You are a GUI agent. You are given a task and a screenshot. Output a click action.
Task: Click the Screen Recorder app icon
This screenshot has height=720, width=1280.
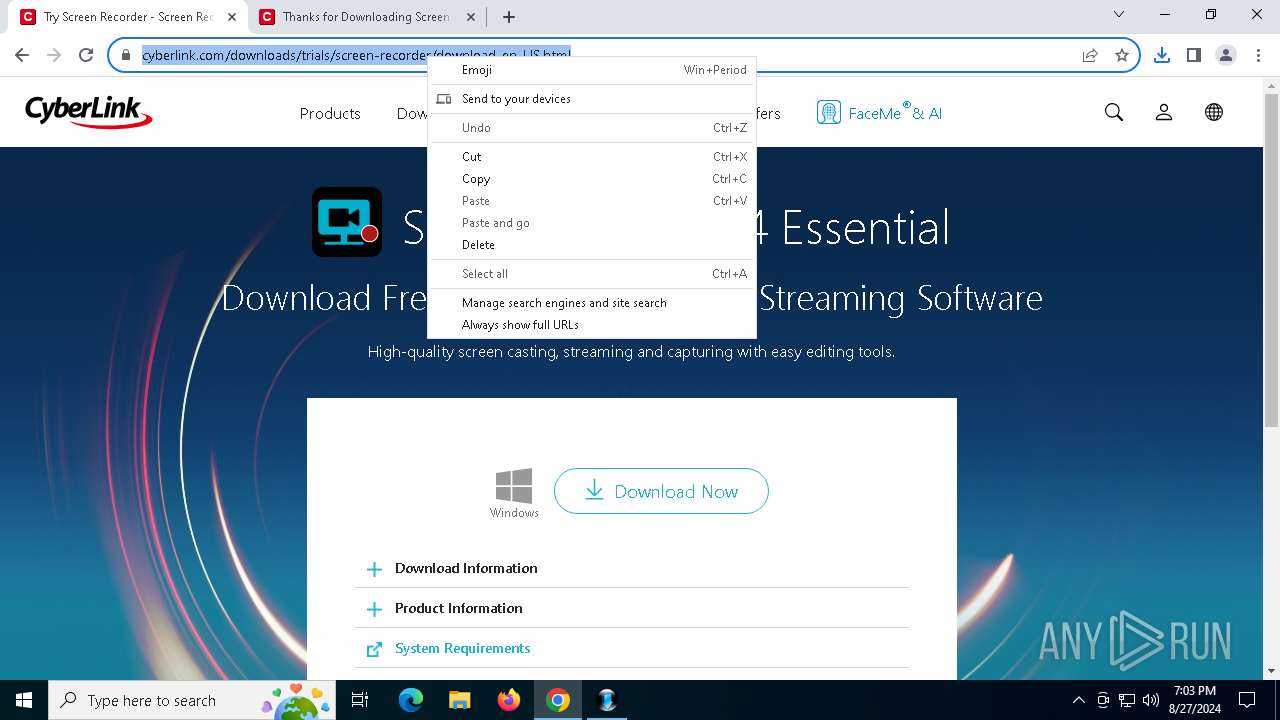click(x=347, y=222)
